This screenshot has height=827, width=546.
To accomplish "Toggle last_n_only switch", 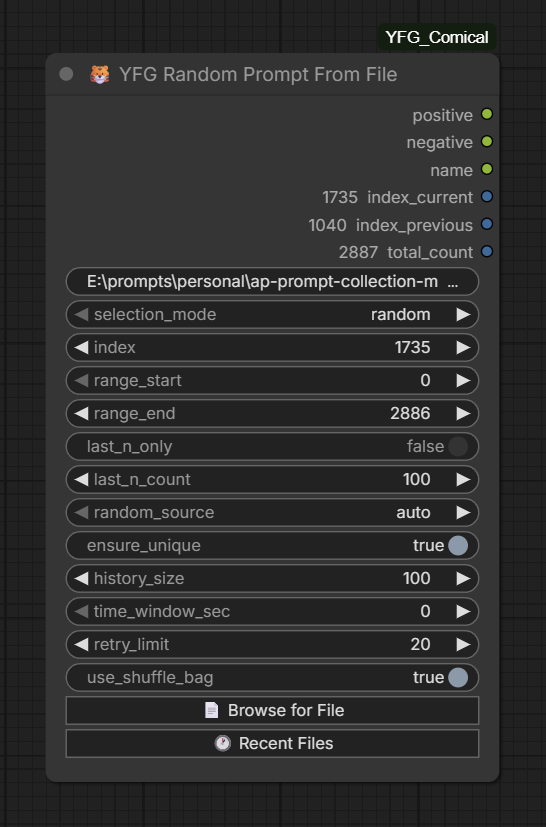I will point(458,446).
